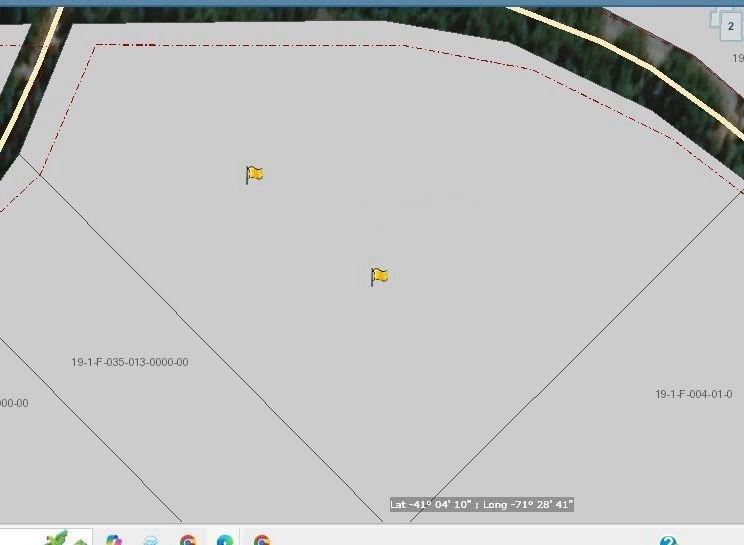Click the green arrow icon beside the bird
Screen dimensions: 744x545
coord(80,541)
